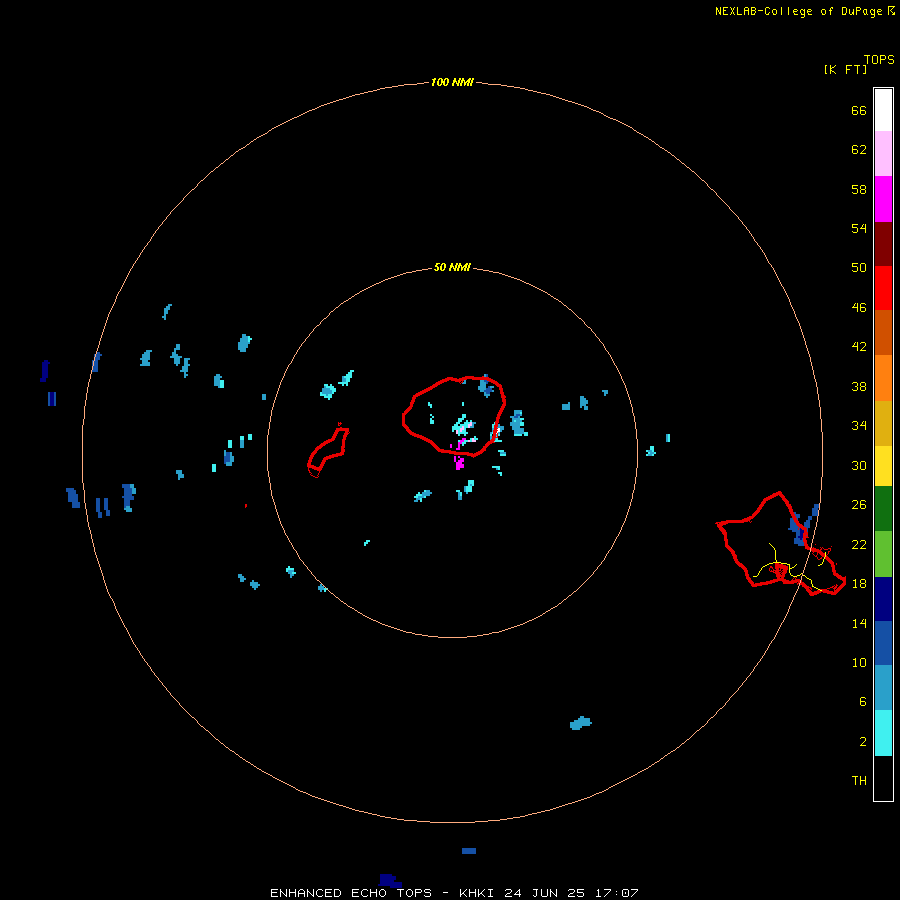The image size is (900, 900).
Task: Click the legend value 38
Action: click(859, 387)
